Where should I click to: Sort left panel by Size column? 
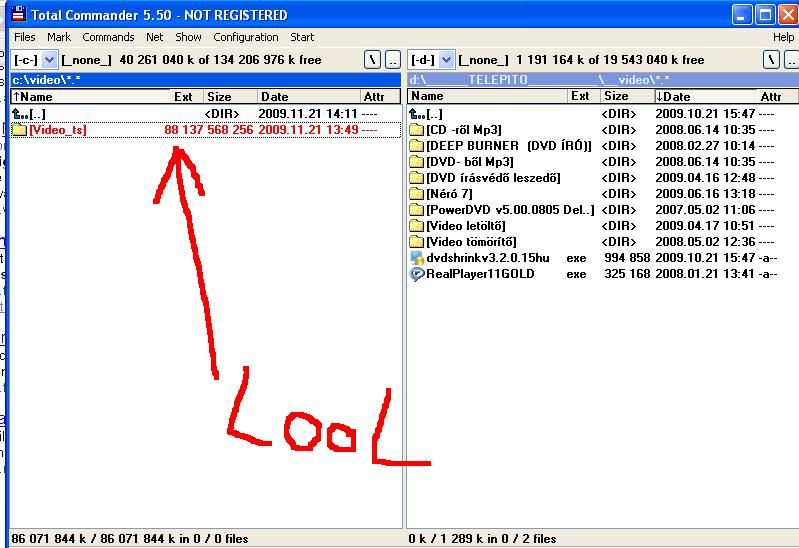tap(230, 96)
